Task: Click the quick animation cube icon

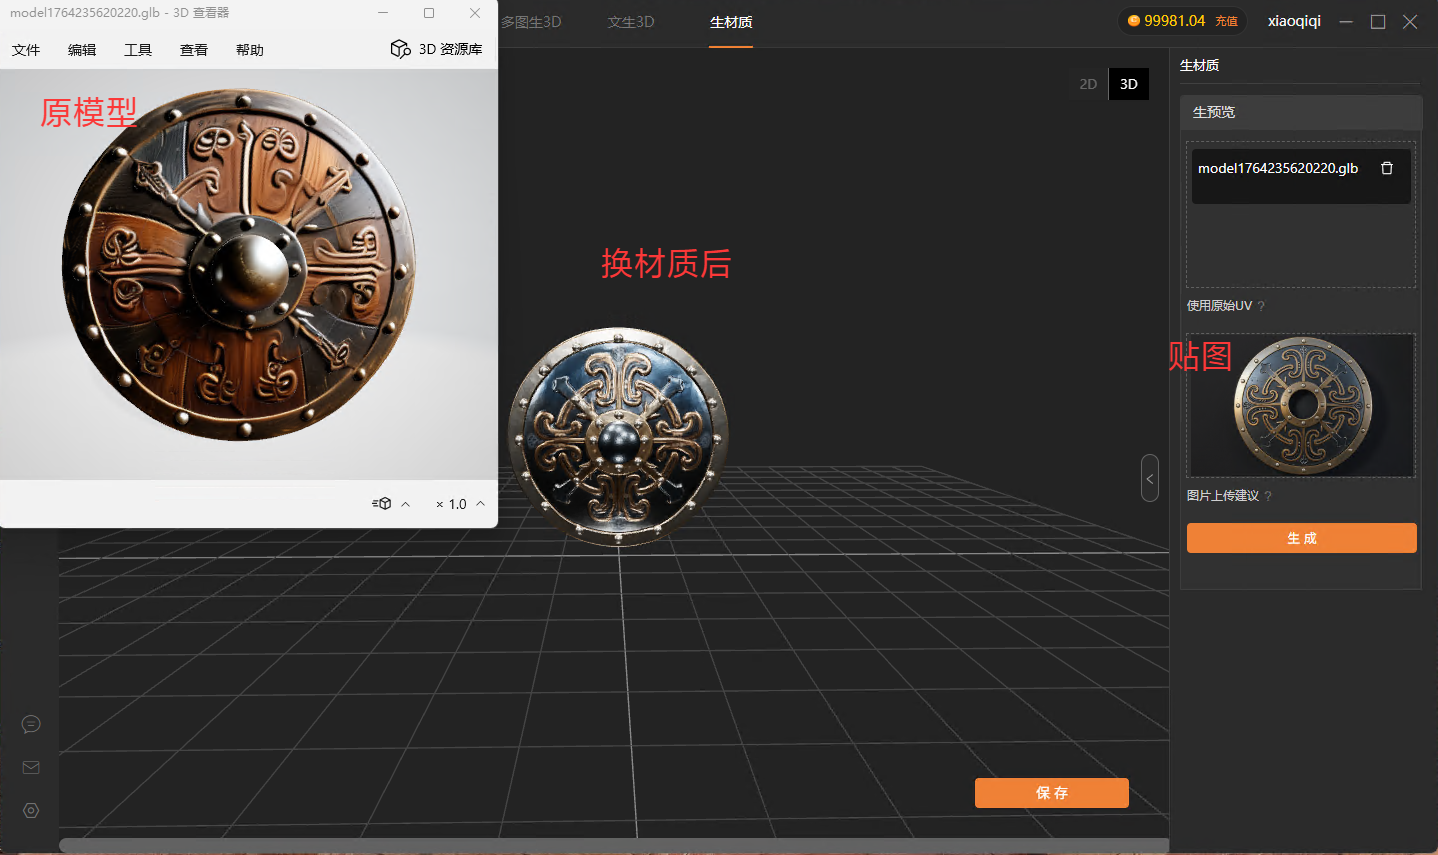Action: [382, 504]
